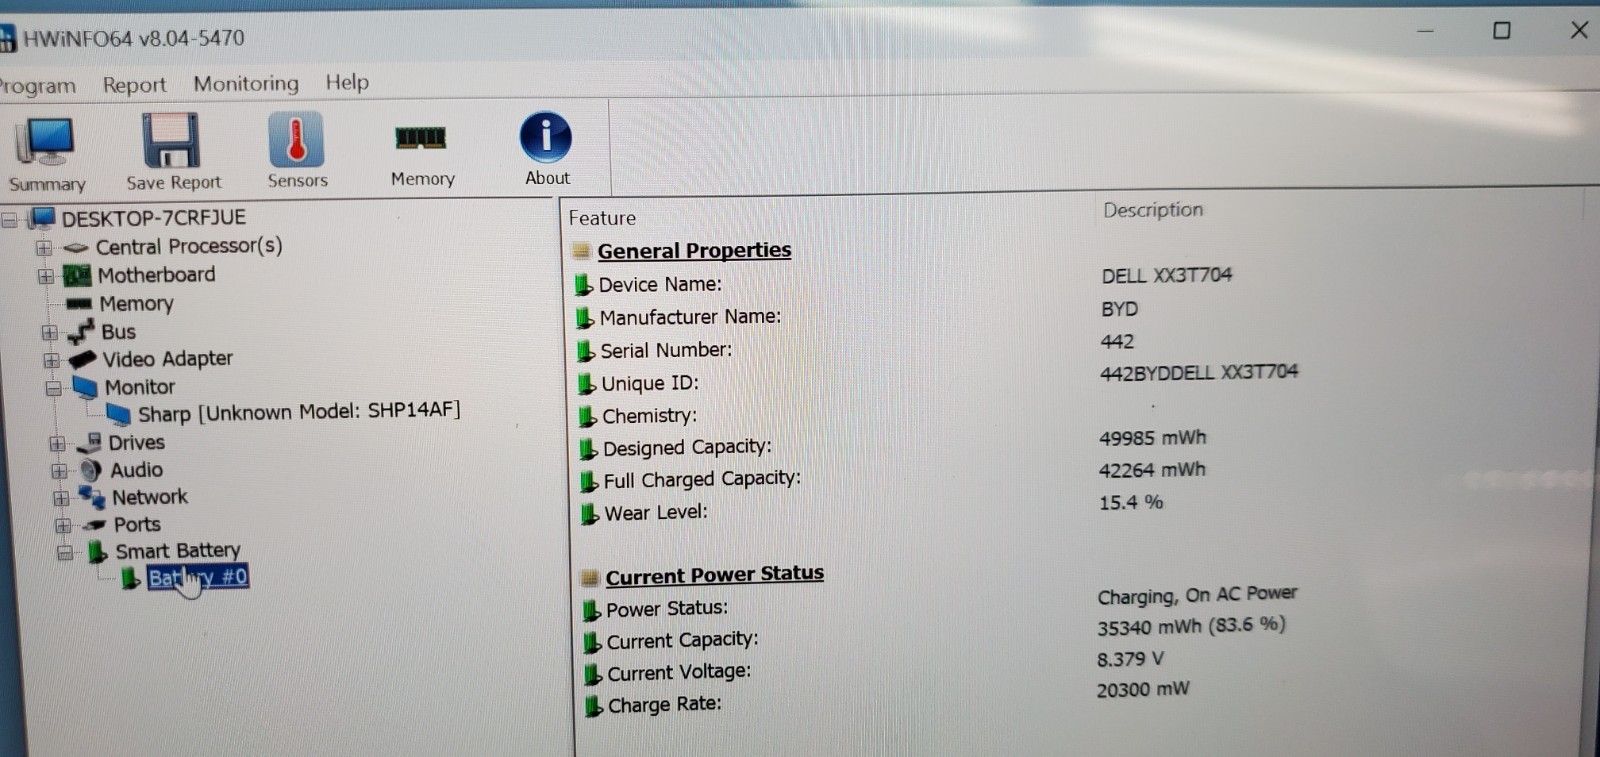
Task: Click the 20300 mW charge rate value
Action: (1143, 690)
